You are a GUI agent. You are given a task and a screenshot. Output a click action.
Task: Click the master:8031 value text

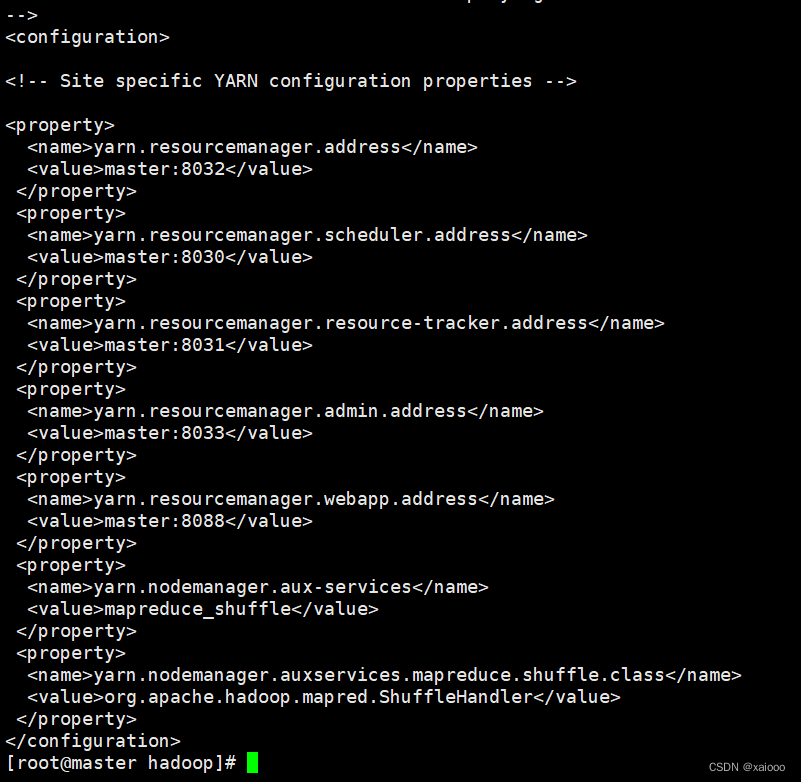click(164, 345)
